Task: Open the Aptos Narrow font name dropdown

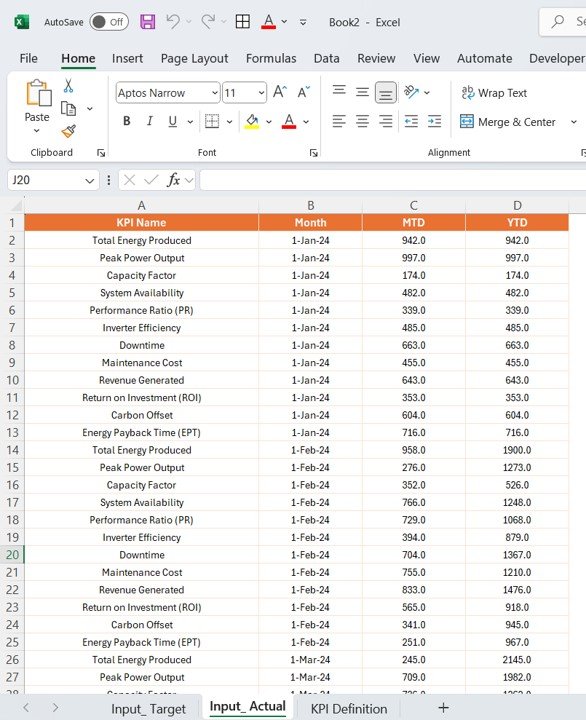Action: coord(214,93)
